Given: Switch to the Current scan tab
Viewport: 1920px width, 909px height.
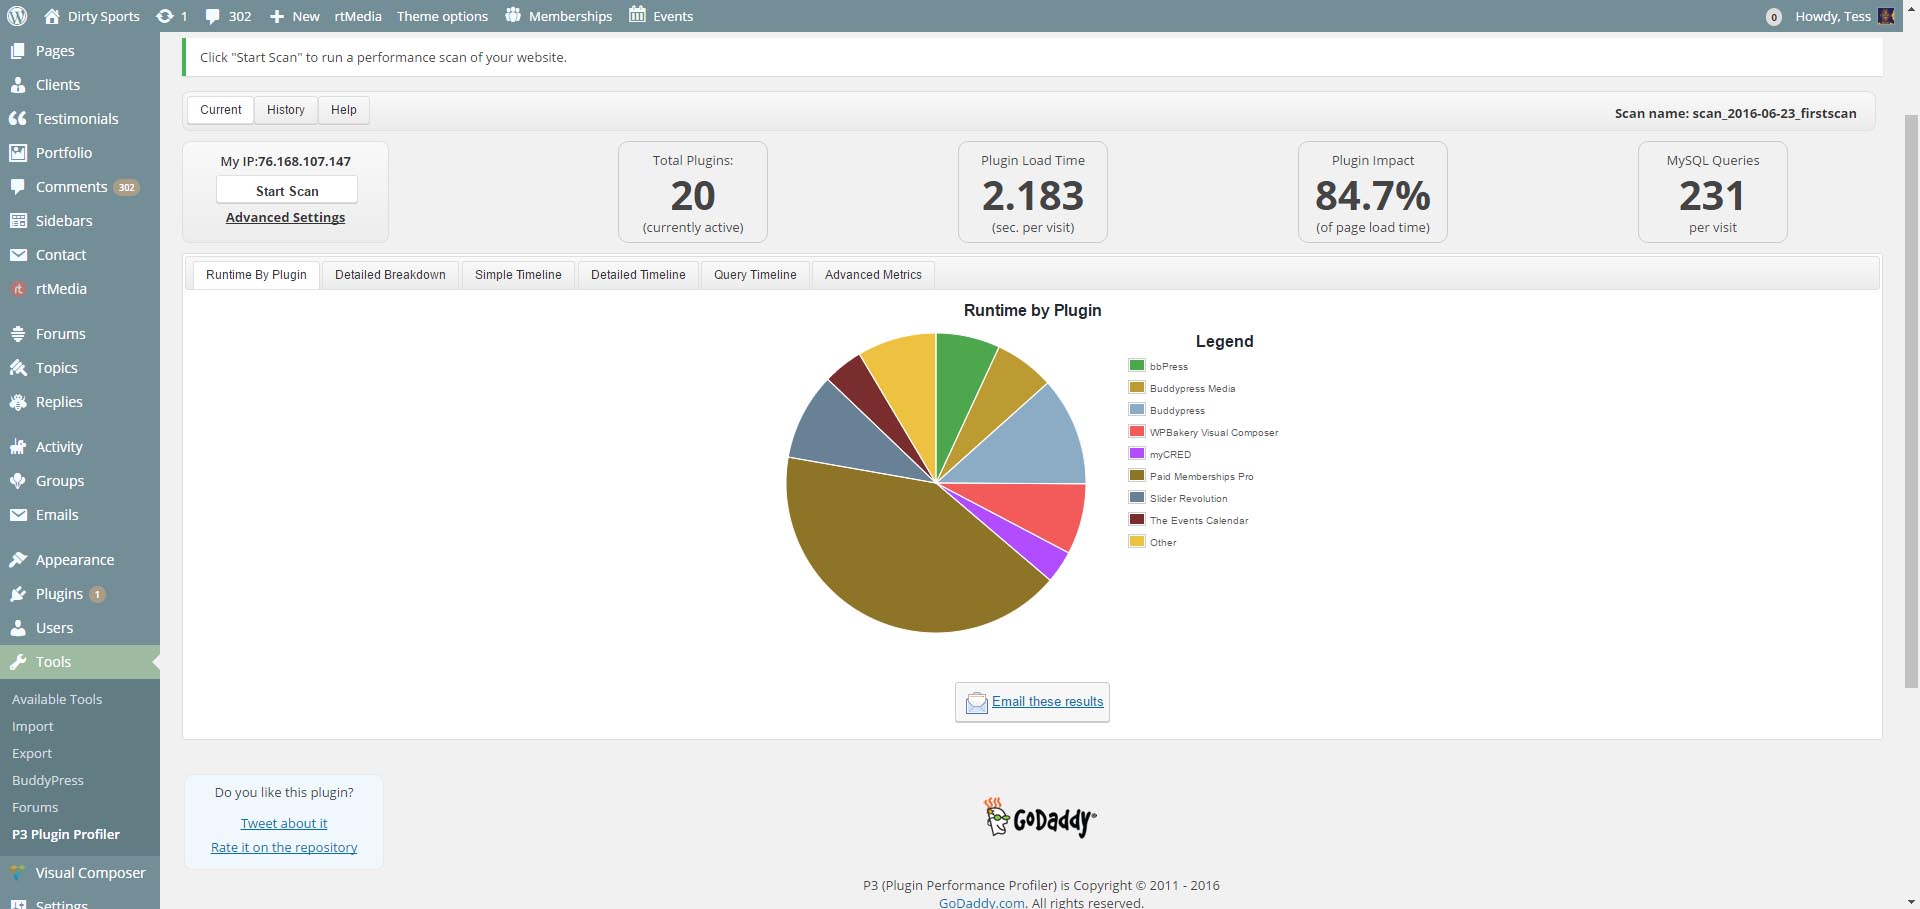Looking at the screenshot, I should [x=220, y=110].
